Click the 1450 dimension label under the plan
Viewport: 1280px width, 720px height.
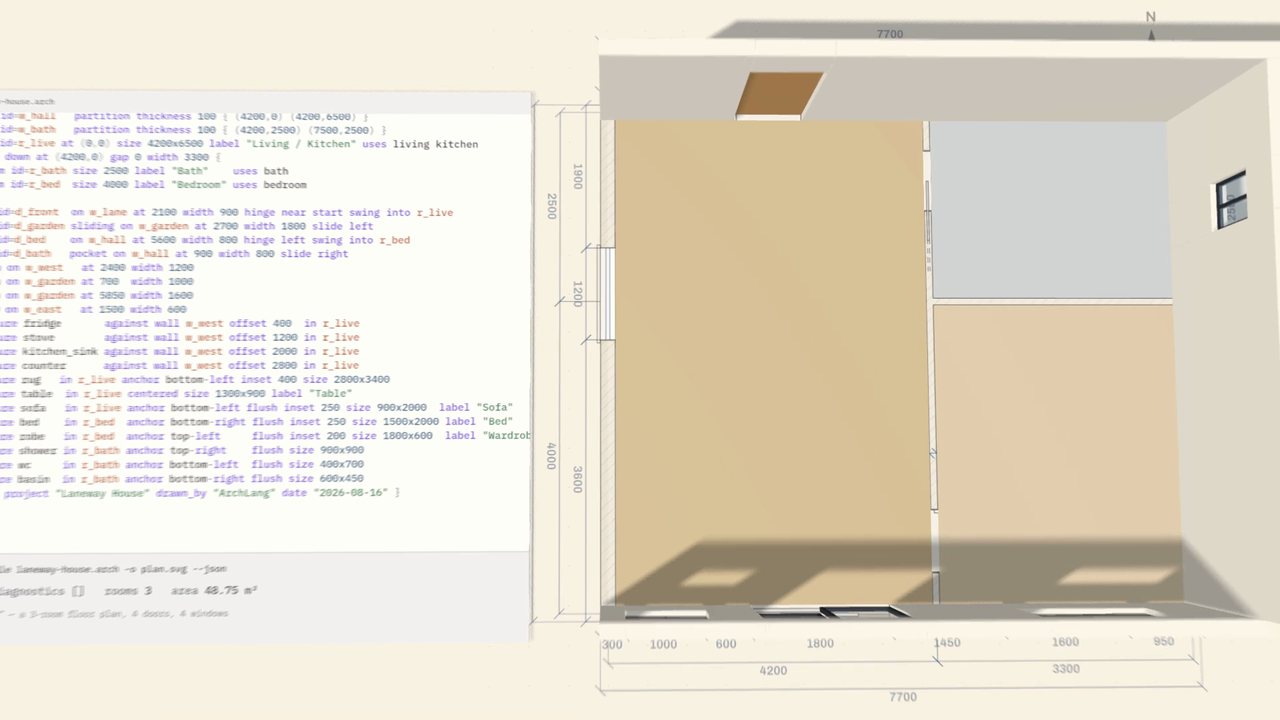(x=947, y=643)
